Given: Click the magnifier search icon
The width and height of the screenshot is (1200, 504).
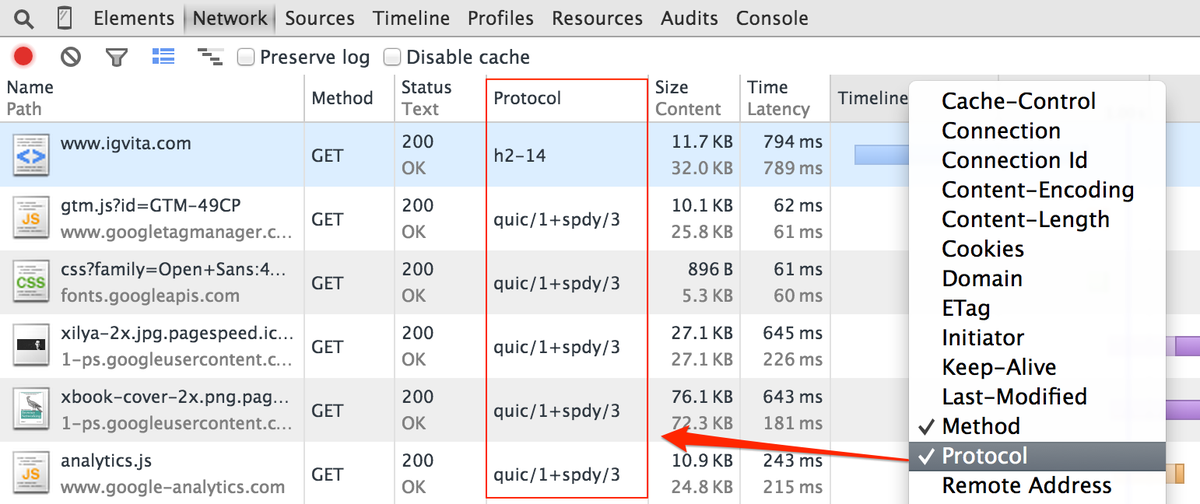Looking at the screenshot, I should point(24,18).
